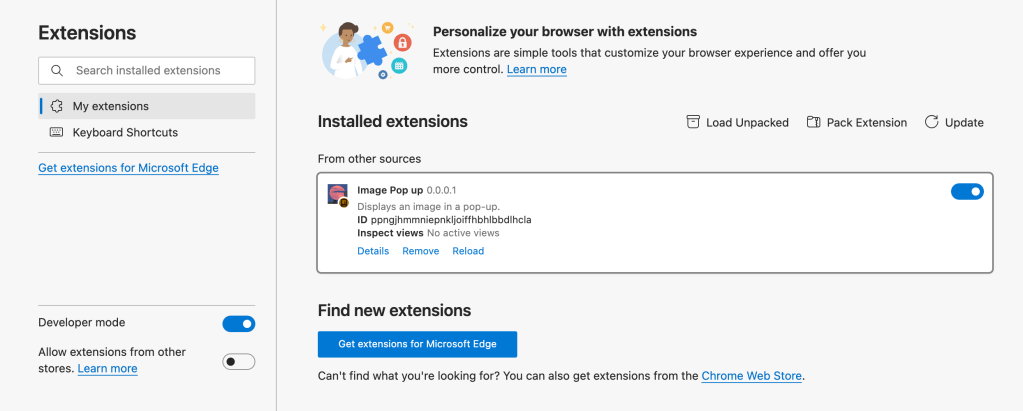Viewport: 1023px width, 411px height.
Task: Open the Keyboard Shortcuts section
Action: point(125,132)
